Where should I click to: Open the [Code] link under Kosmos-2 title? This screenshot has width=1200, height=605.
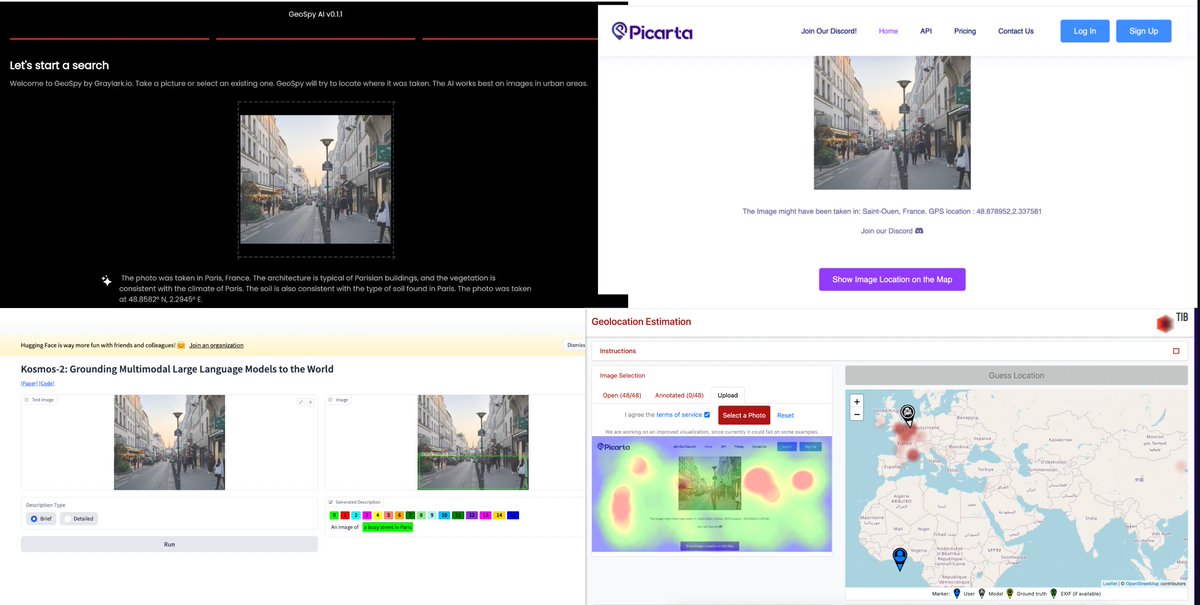pos(47,383)
